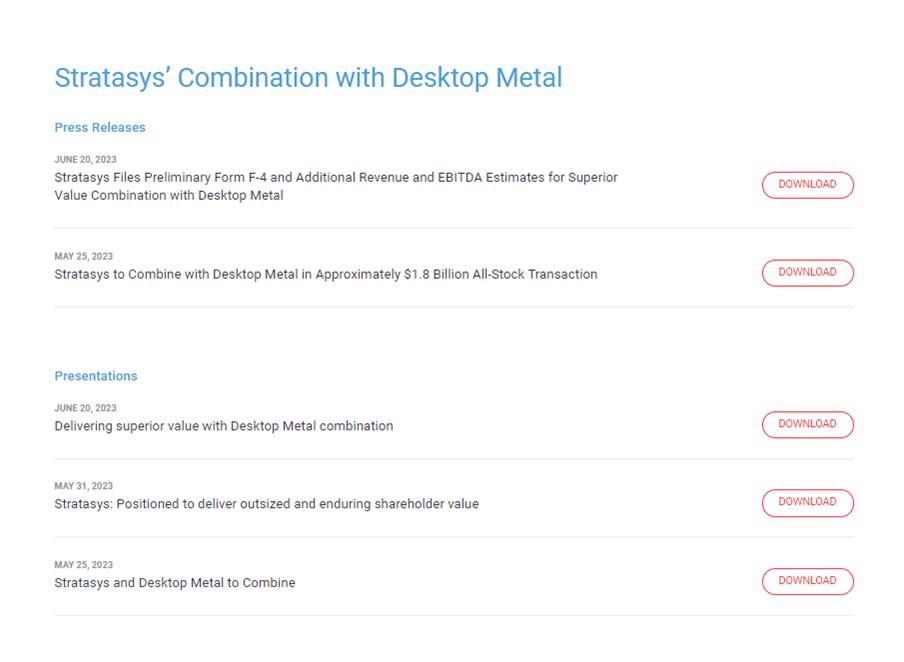This screenshot has width=904, height=662.
Task: Click the June 20, 2023 date under Press Releases
Action: click(x=85, y=159)
